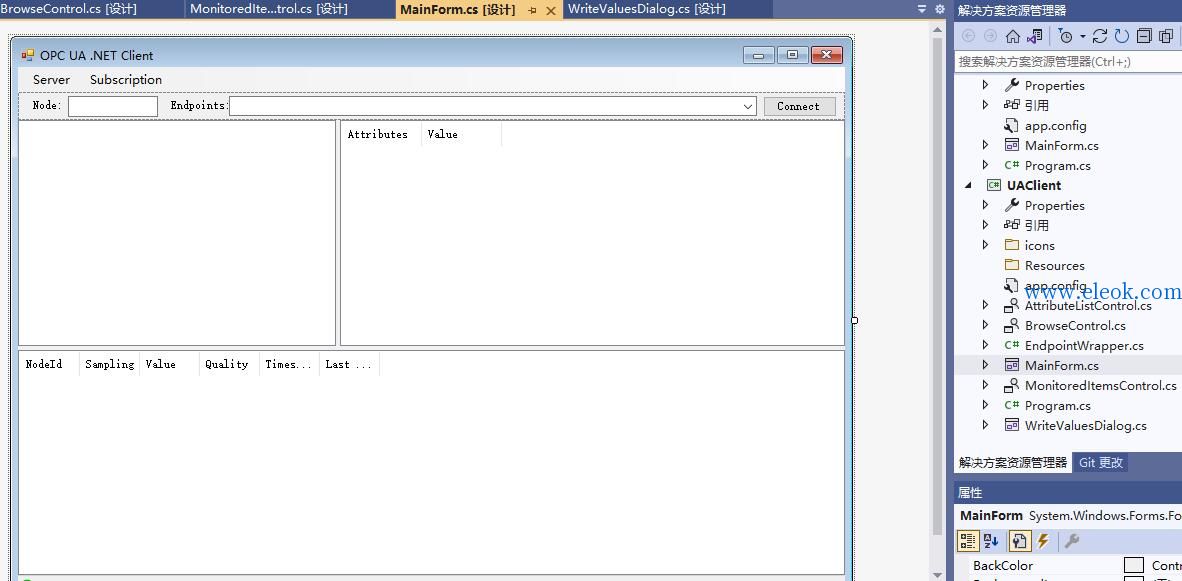The height and width of the screenshot is (581, 1182).
Task: Select the Resources folder in Solution Explorer
Action: point(1055,265)
